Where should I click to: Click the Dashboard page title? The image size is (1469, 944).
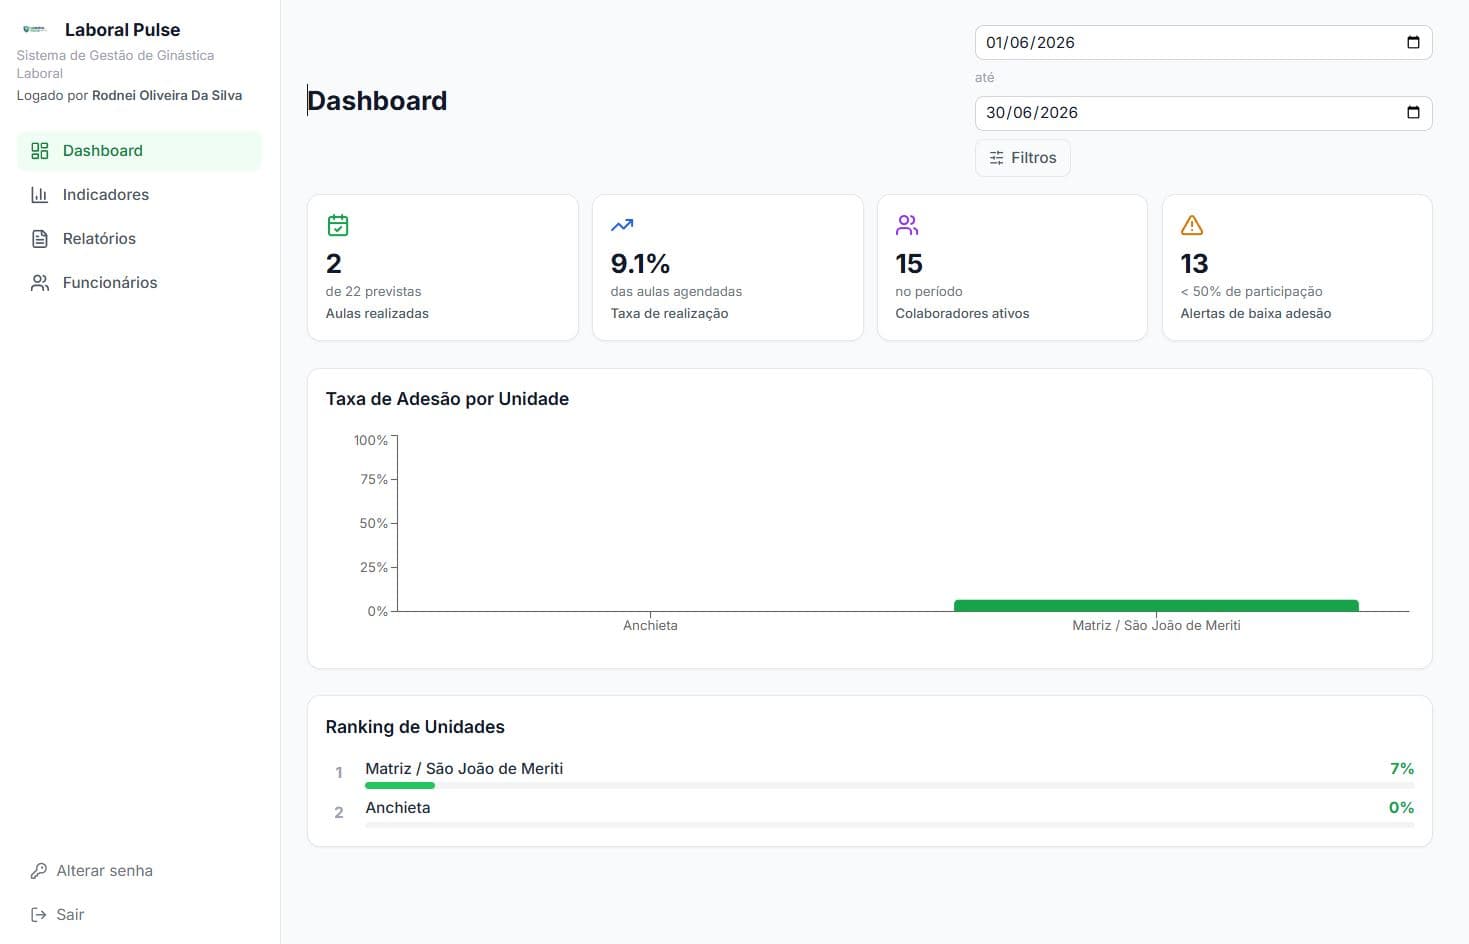[x=377, y=101]
